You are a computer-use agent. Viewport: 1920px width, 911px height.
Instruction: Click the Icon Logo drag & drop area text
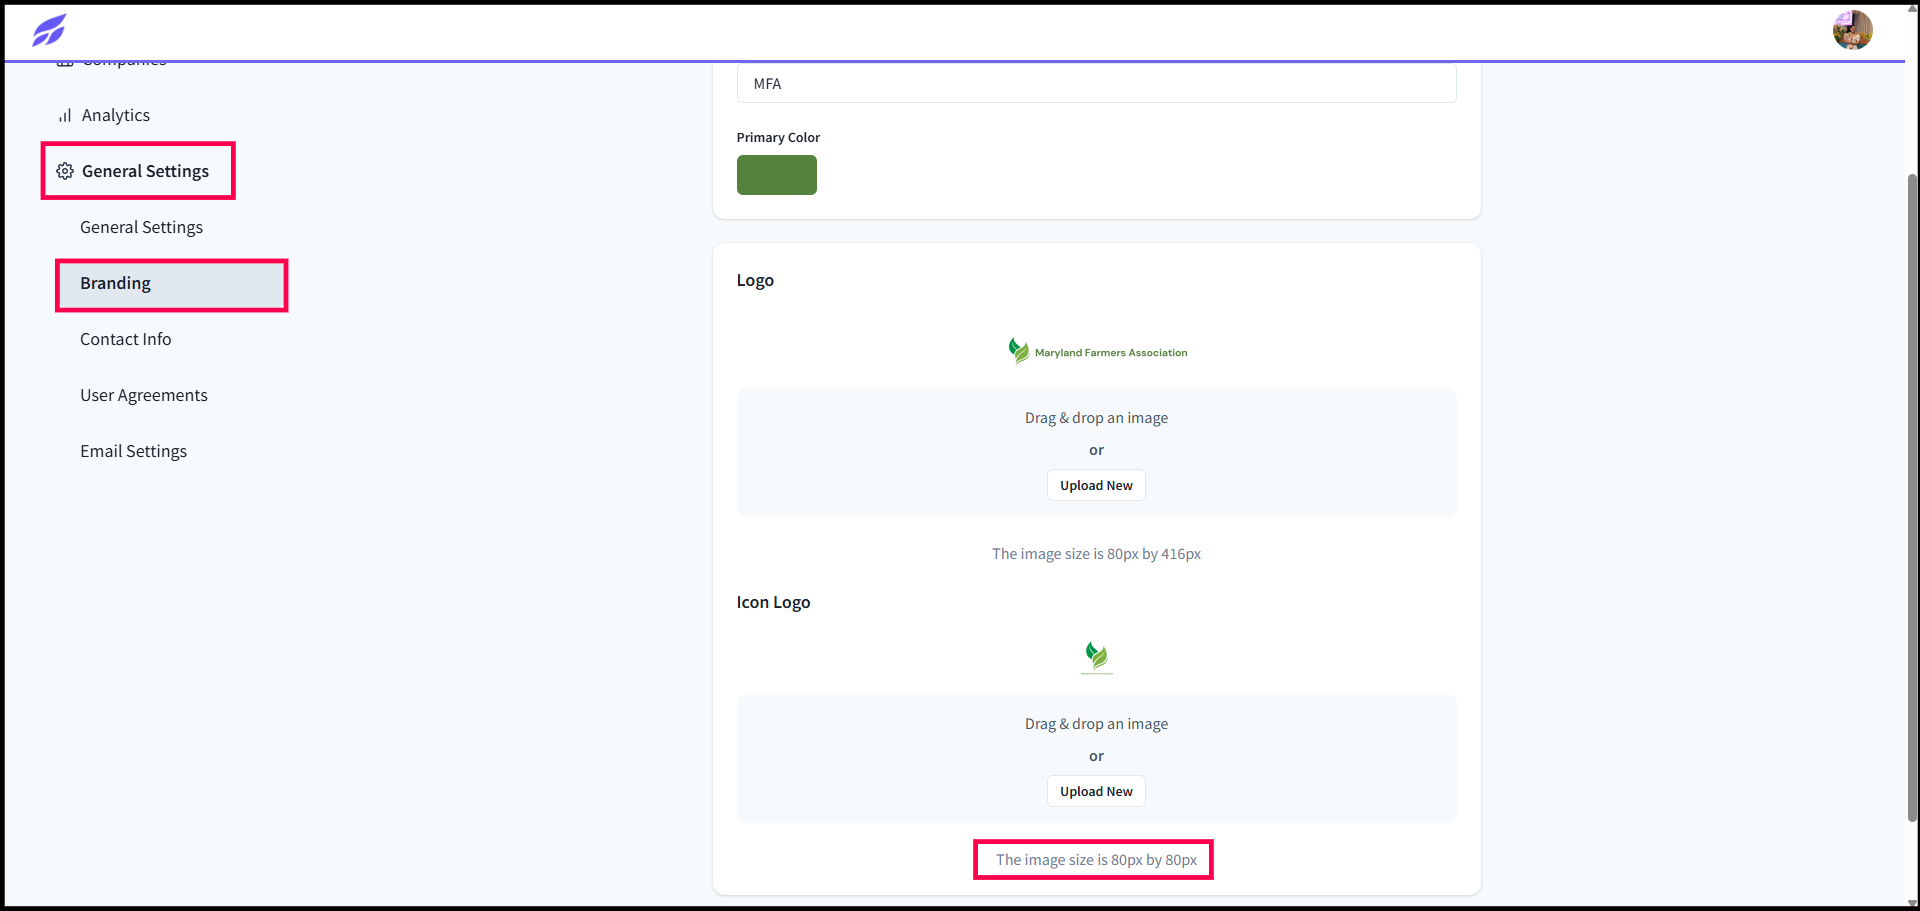(1096, 724)
